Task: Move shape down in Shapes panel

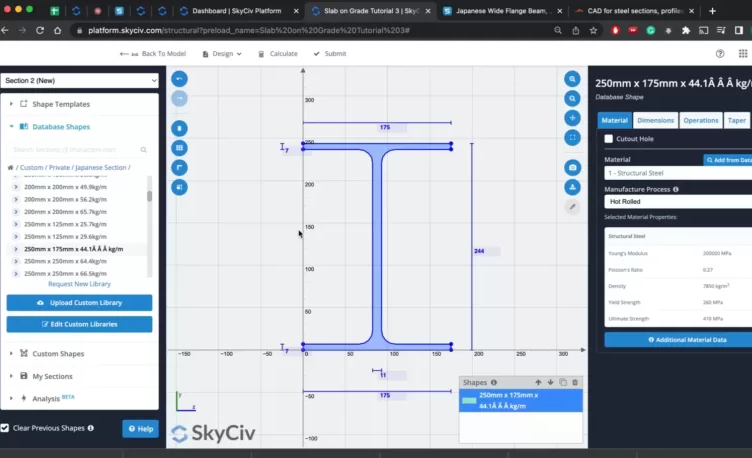Action: tap(550, 382)
